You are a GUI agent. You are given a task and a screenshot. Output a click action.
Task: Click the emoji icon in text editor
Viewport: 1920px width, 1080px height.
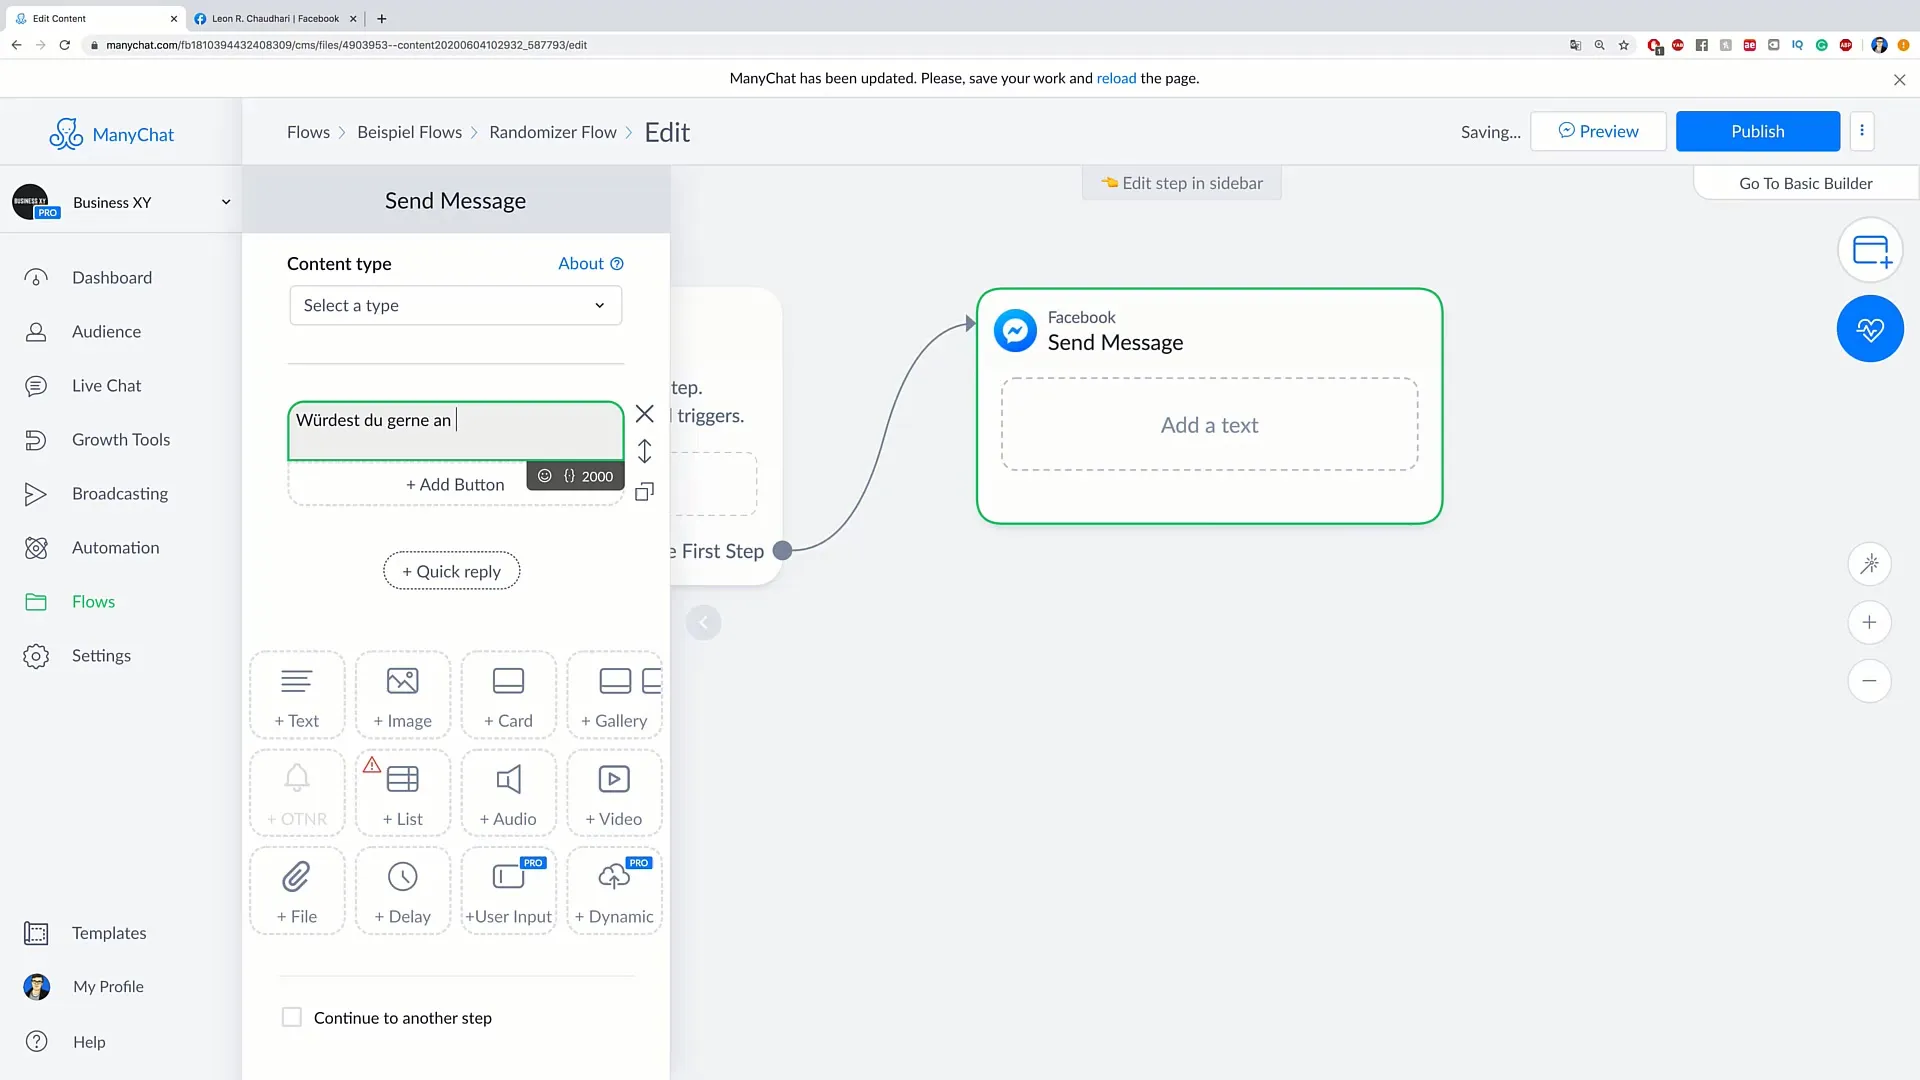click(543, 476)
